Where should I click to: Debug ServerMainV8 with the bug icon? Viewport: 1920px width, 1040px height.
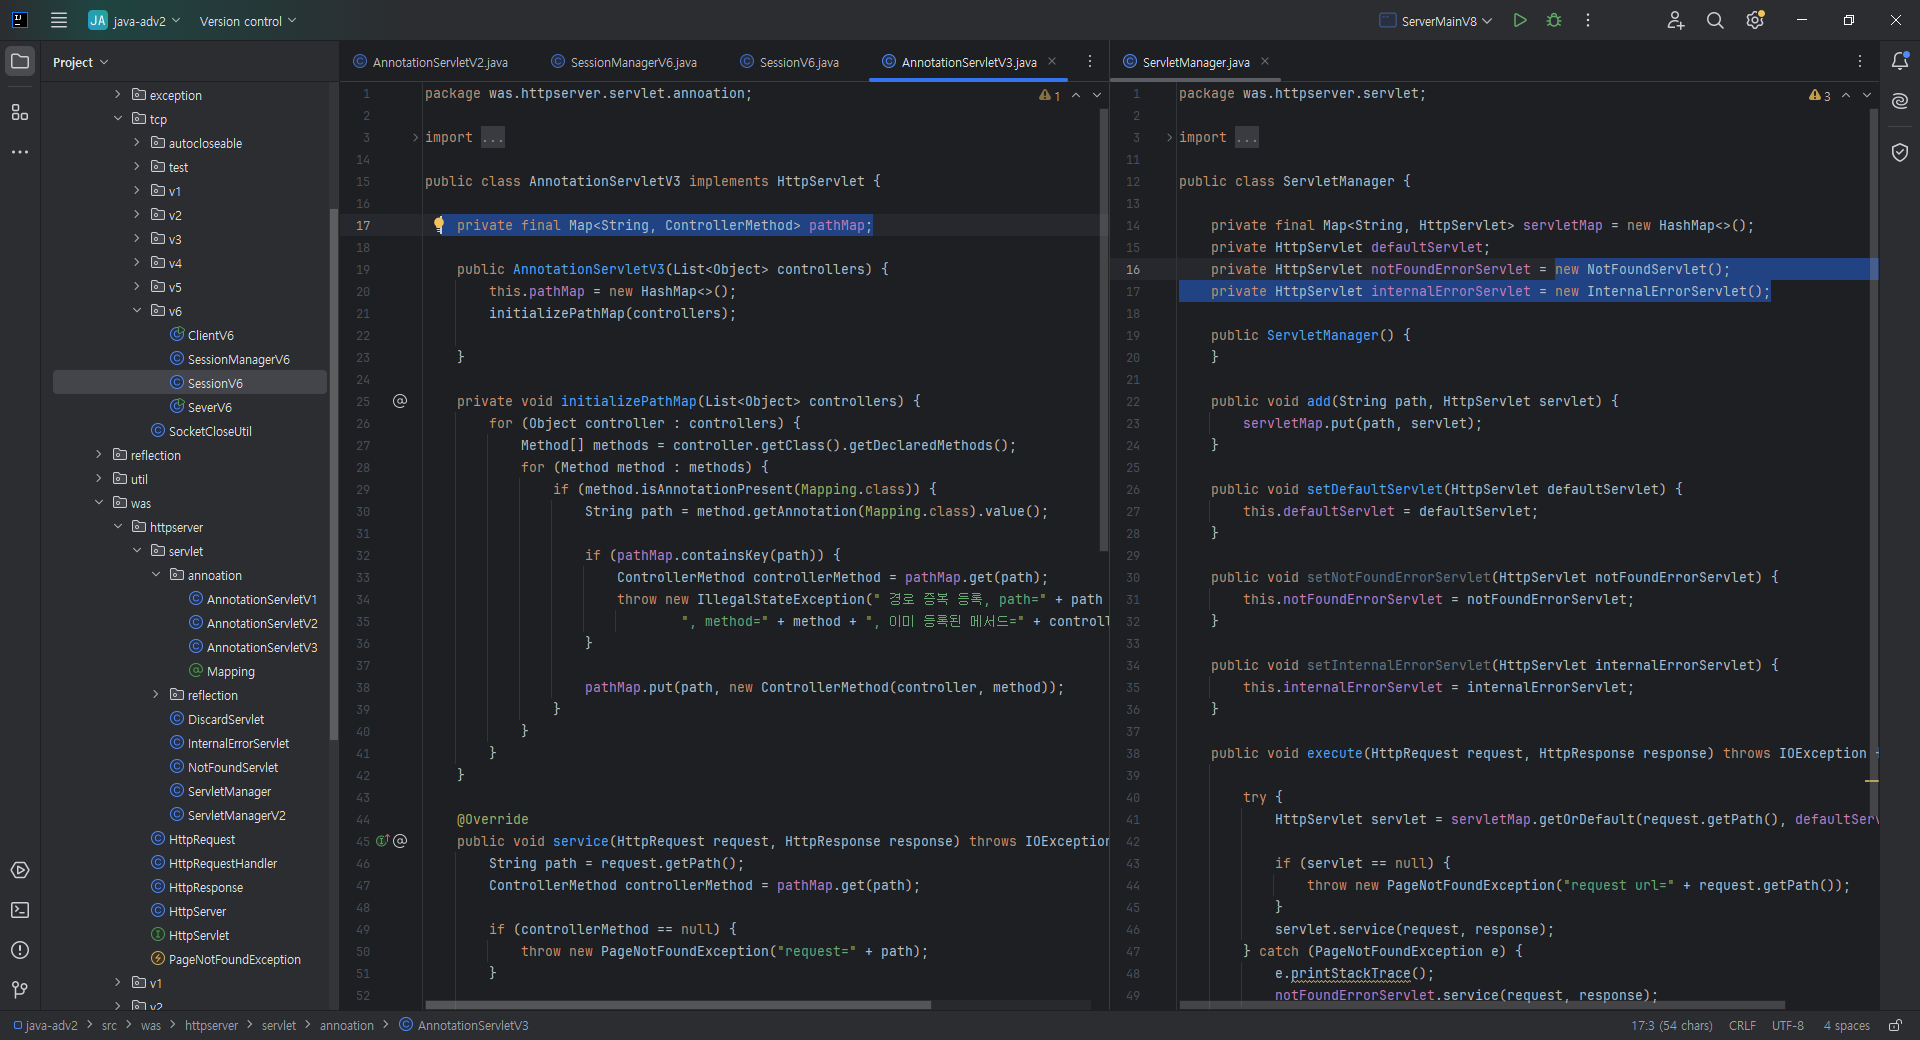click(1554, 20)
